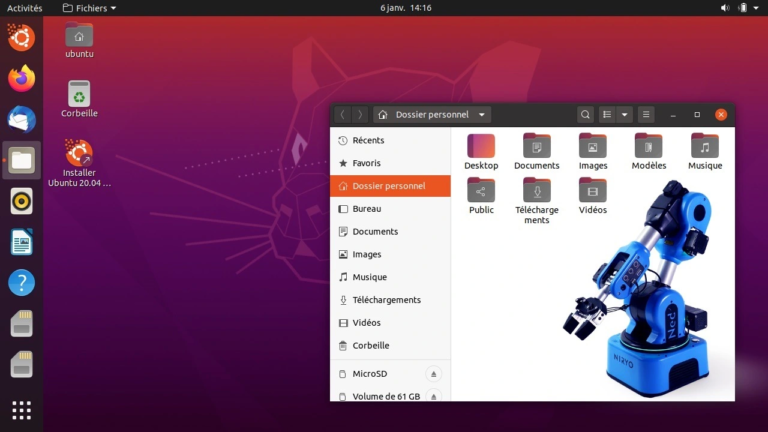Select Récents in the sidebar
The image size is (768, 432).
point(368,141)
